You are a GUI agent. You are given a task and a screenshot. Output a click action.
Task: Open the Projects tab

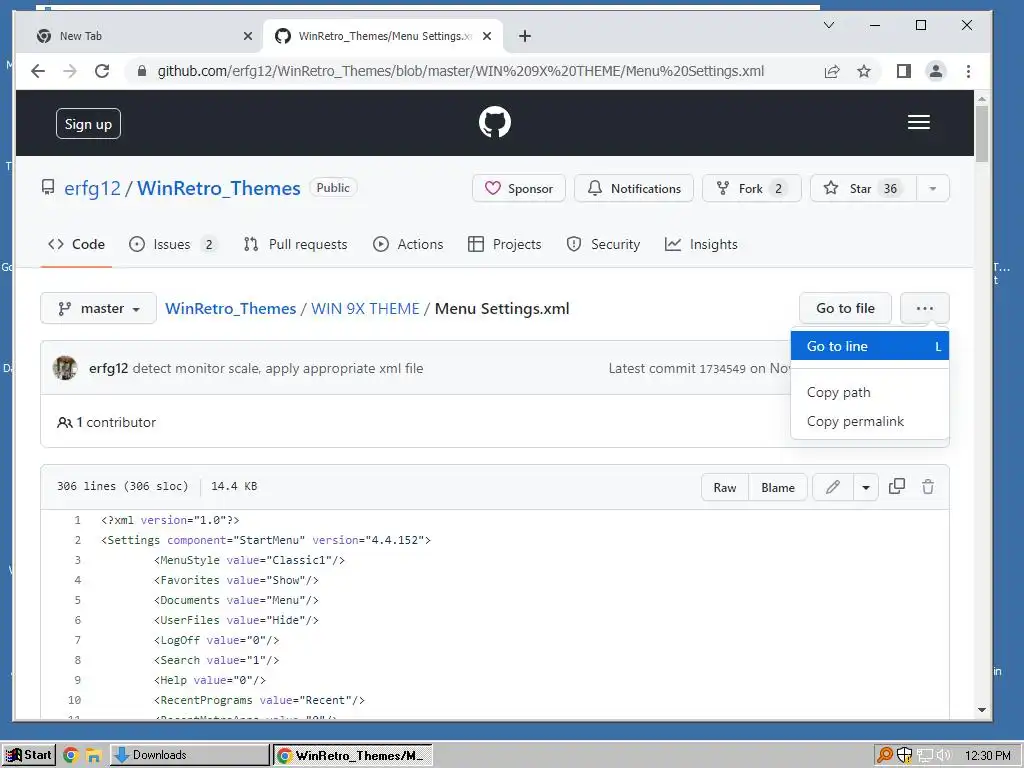(x=505, y=244)
